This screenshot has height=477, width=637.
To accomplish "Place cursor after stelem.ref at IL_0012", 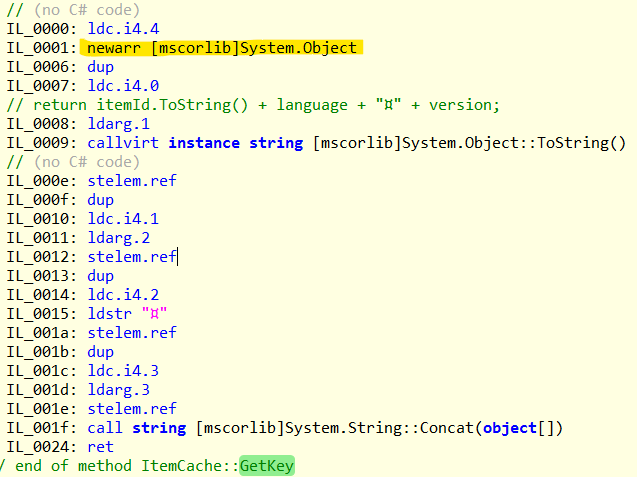I will pyautogui.click(x=178, y=257).
